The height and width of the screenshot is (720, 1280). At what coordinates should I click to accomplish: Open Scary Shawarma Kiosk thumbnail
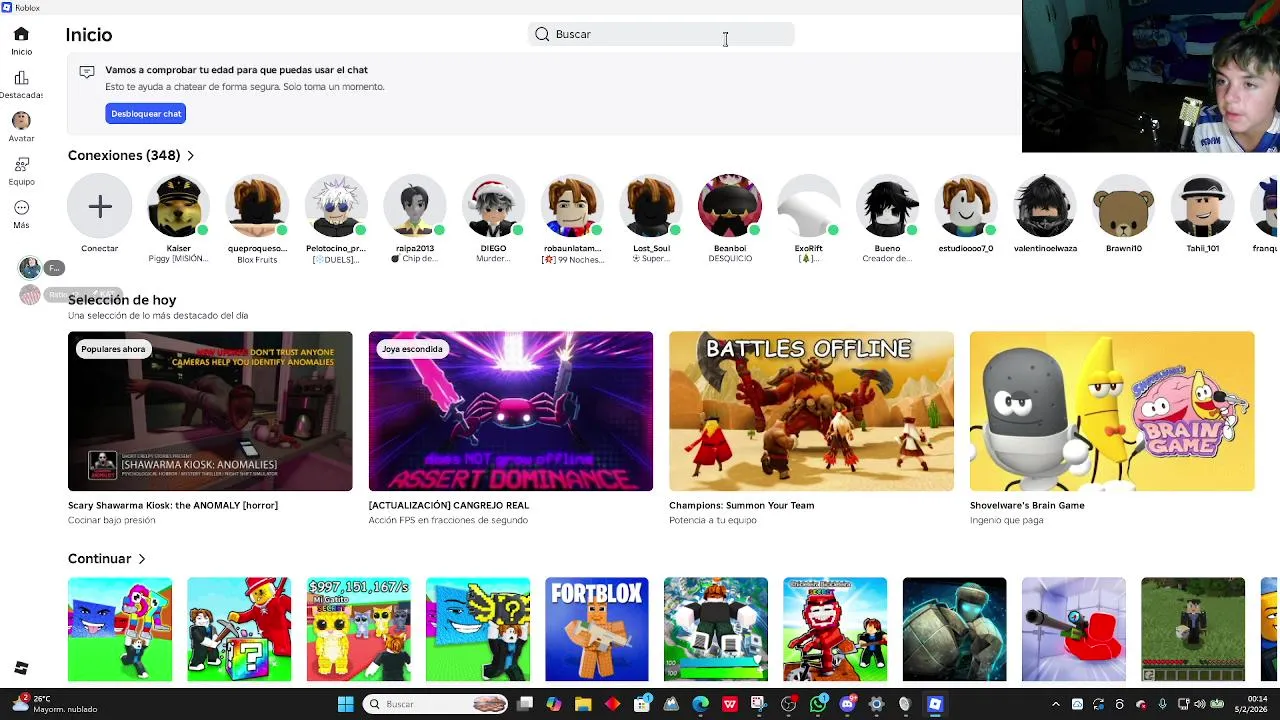click(x=210, y=411)
